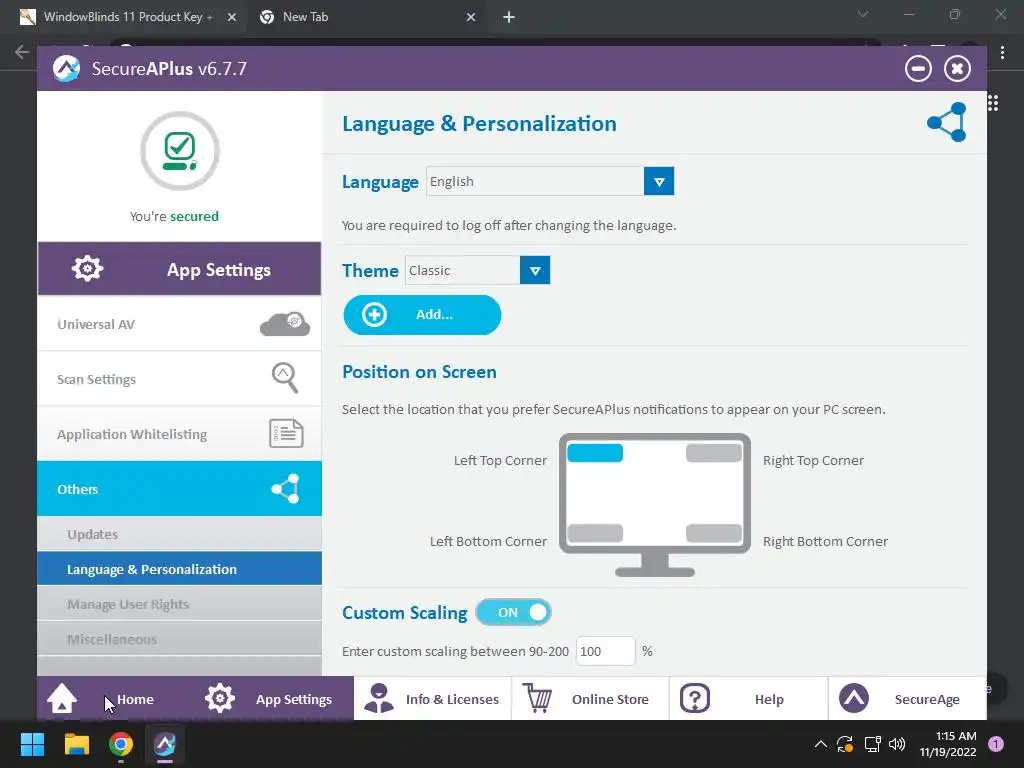Click the Help question mark icon

695,699
